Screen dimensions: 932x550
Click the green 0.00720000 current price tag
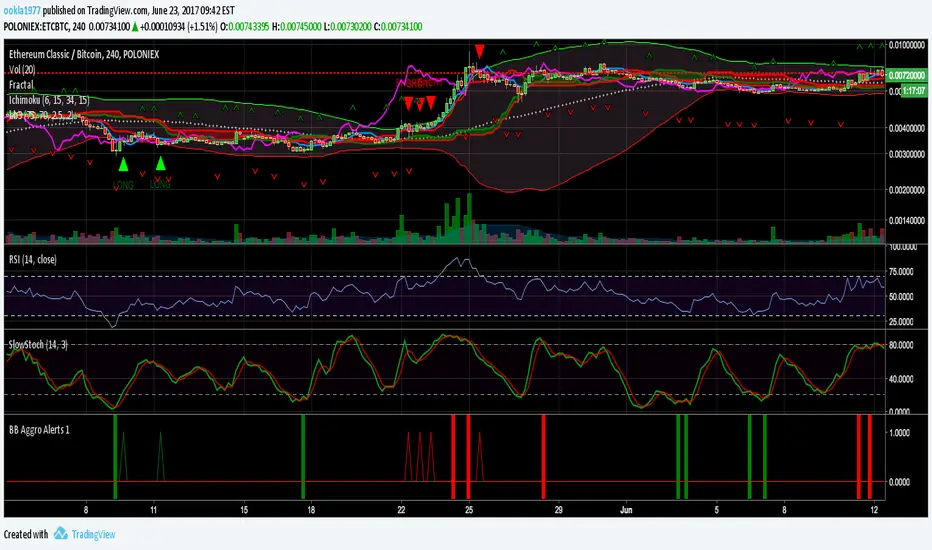(907, 76)
